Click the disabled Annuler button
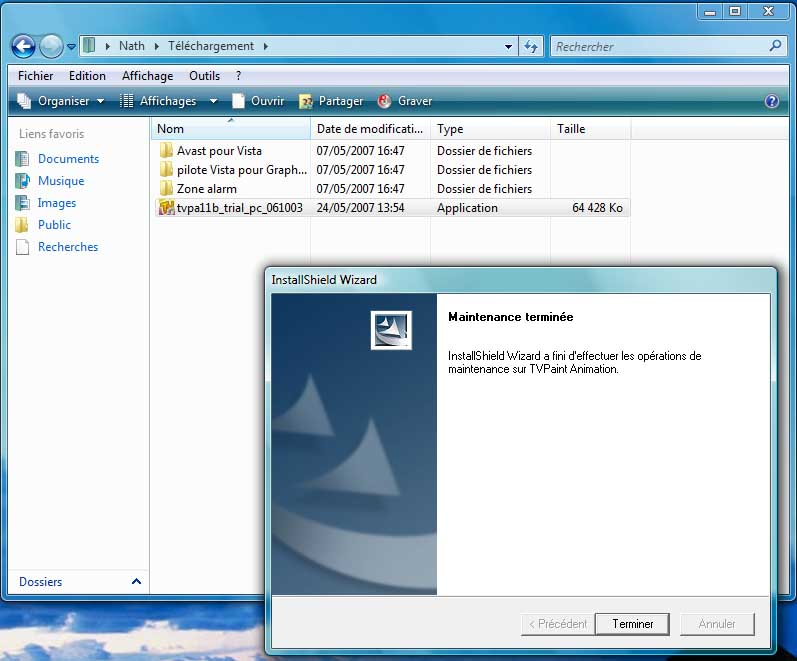The height and width of the screenshot is (661, 797). [x=717, y=624]
